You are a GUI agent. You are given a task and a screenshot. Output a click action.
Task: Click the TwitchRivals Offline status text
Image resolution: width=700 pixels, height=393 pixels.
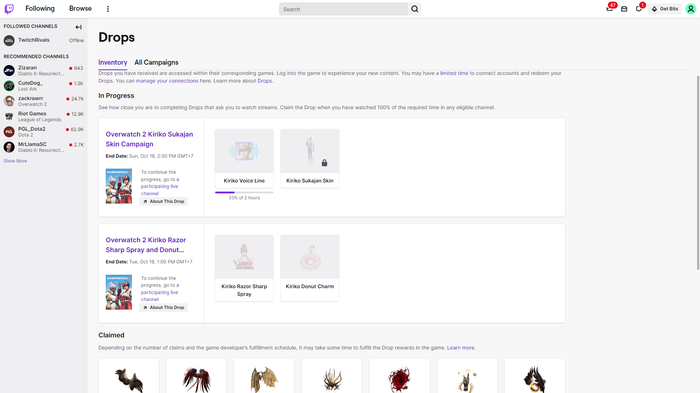(76, 40)
